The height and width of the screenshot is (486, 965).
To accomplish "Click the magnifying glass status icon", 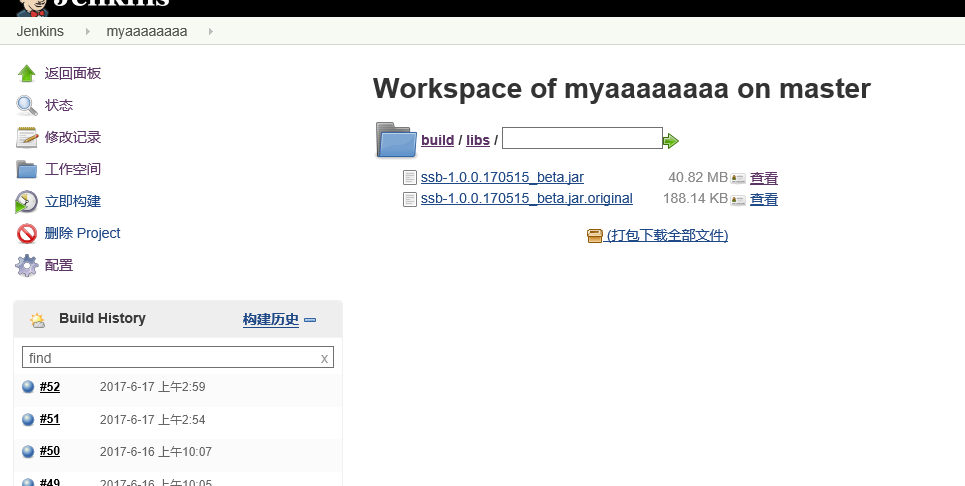I will tap(27, 106).
